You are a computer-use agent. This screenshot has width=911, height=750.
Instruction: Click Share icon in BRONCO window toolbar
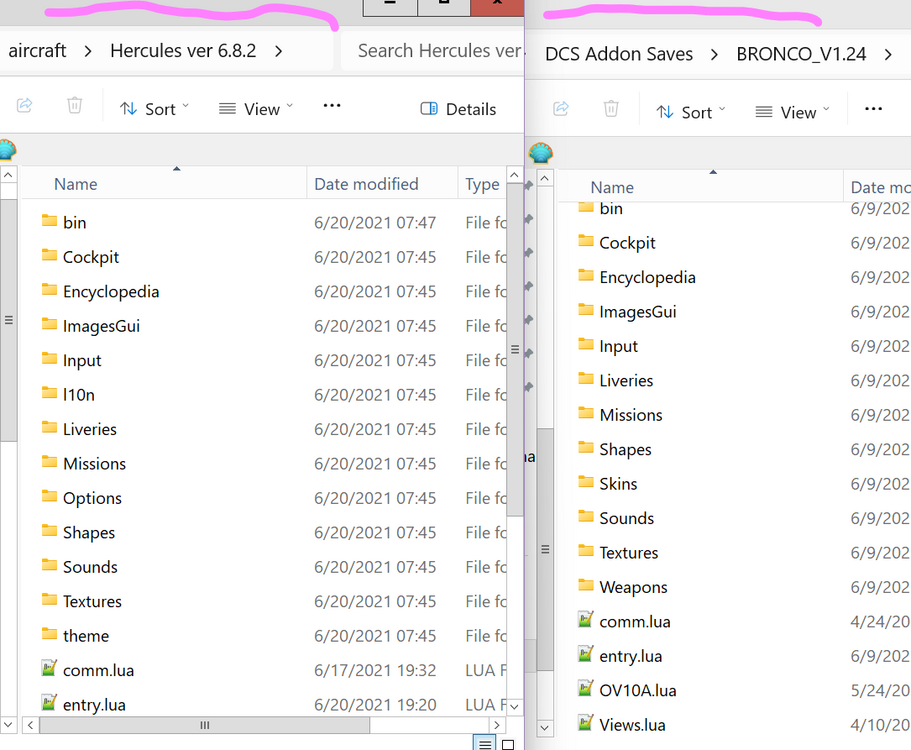[x=561, y=109]
